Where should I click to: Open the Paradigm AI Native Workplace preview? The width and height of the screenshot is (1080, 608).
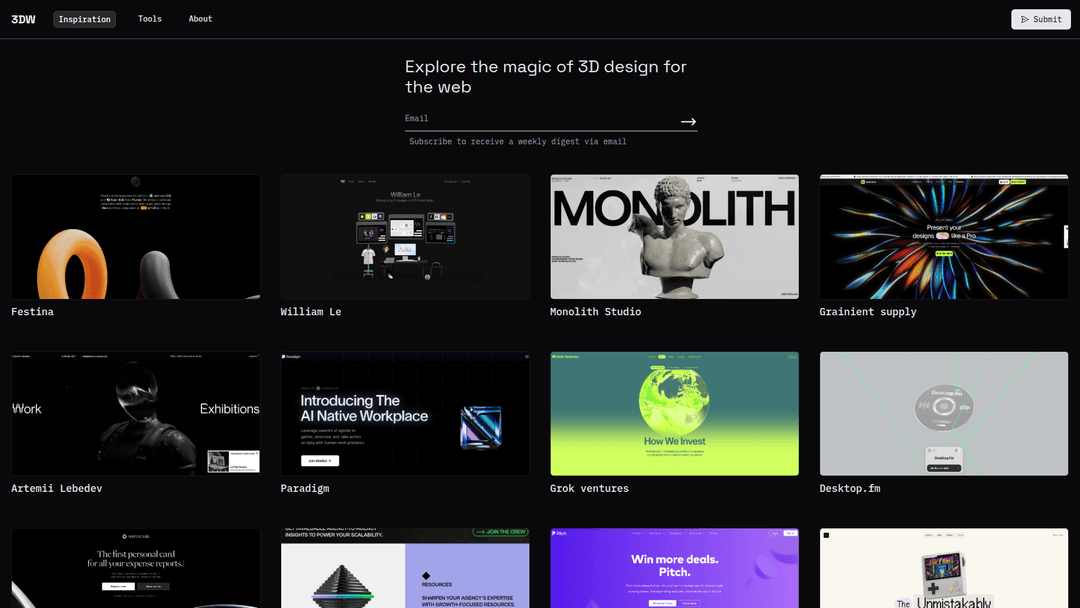[405, 414]
